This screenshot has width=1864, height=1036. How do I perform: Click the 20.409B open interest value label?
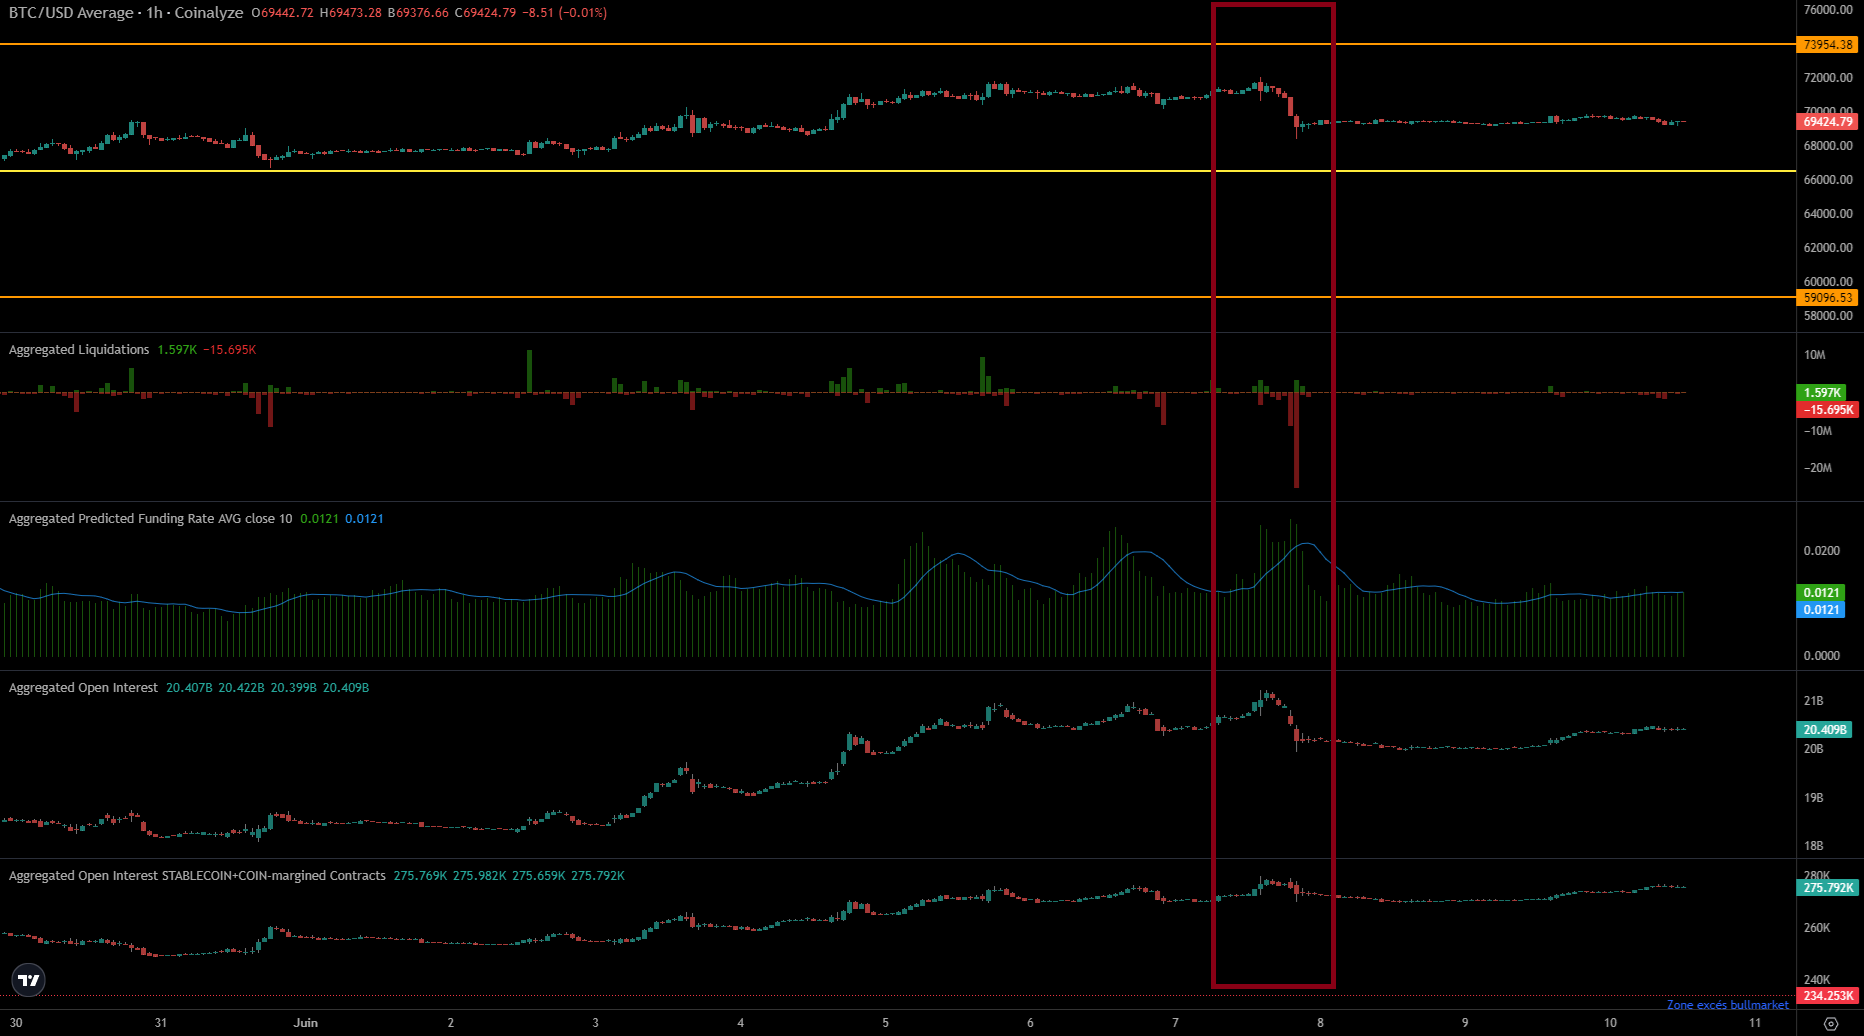coord(1825,729)
